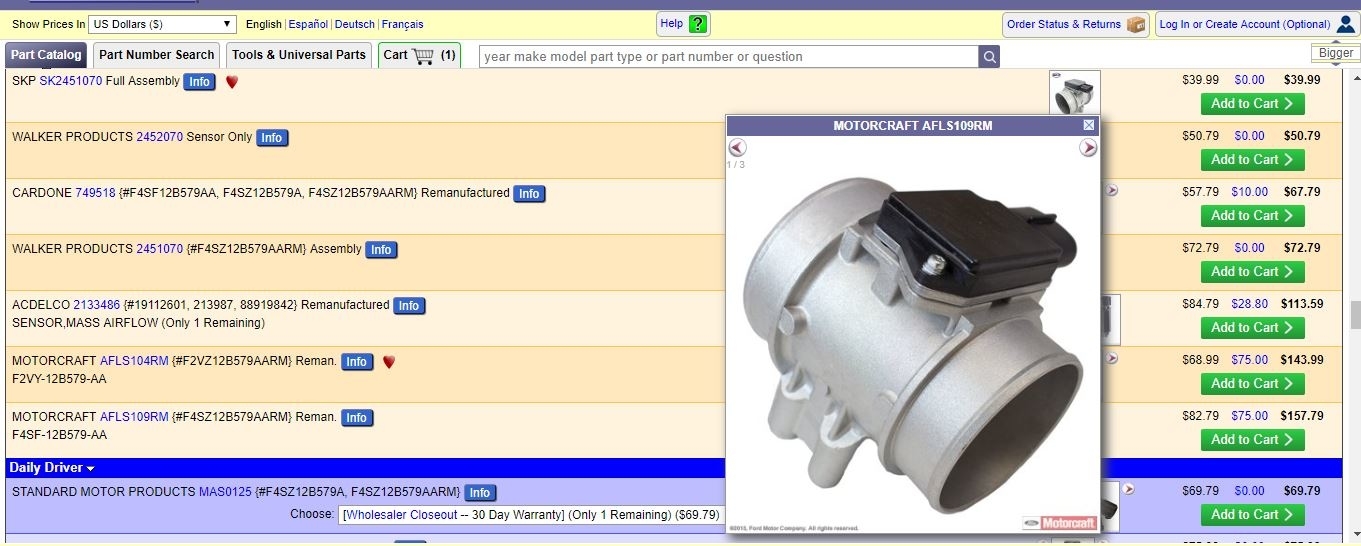Viewport: 1361px width, 546px height.
Task: Open the Cart (1) tab
Action: [420, 56]
